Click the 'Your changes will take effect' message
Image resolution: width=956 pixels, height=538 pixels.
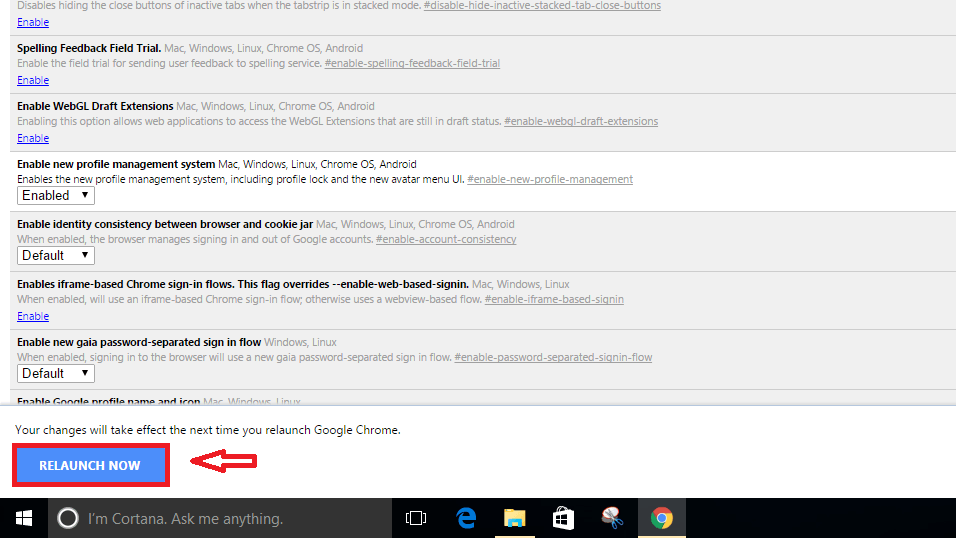[x=208, y=430]
